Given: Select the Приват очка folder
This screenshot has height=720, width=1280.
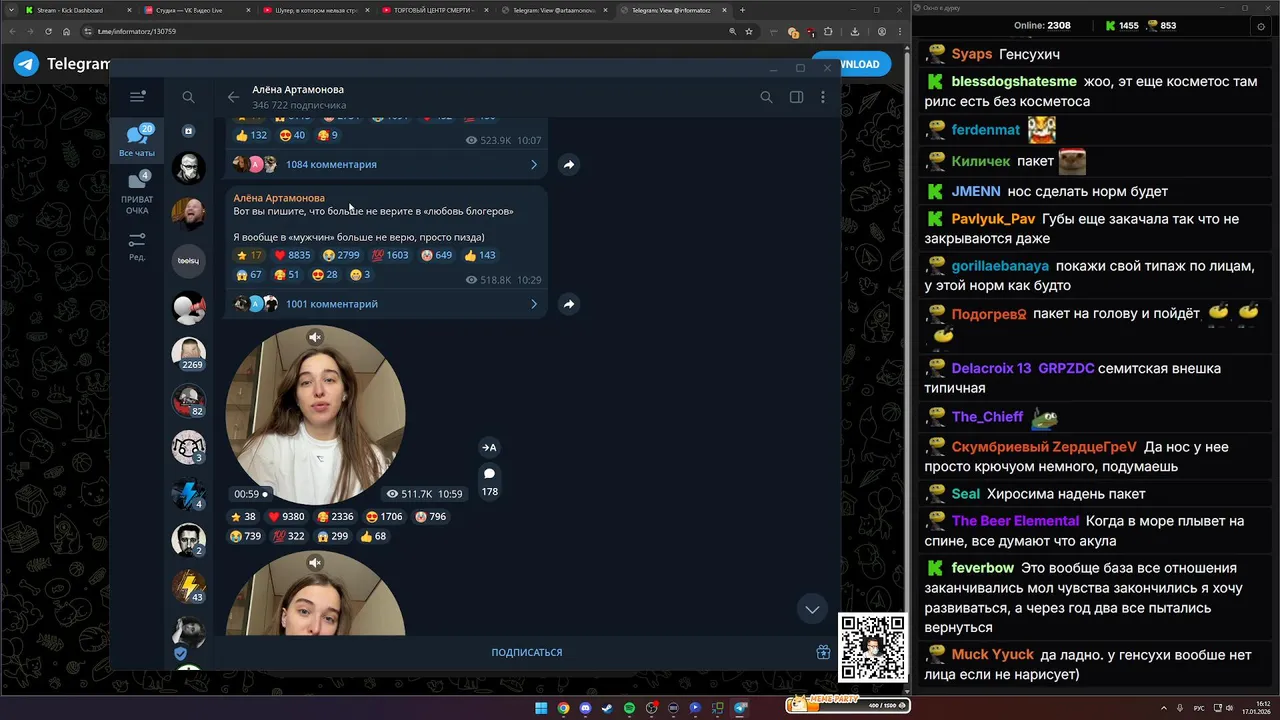Looking at the screenshot, I should pos(137,194).
